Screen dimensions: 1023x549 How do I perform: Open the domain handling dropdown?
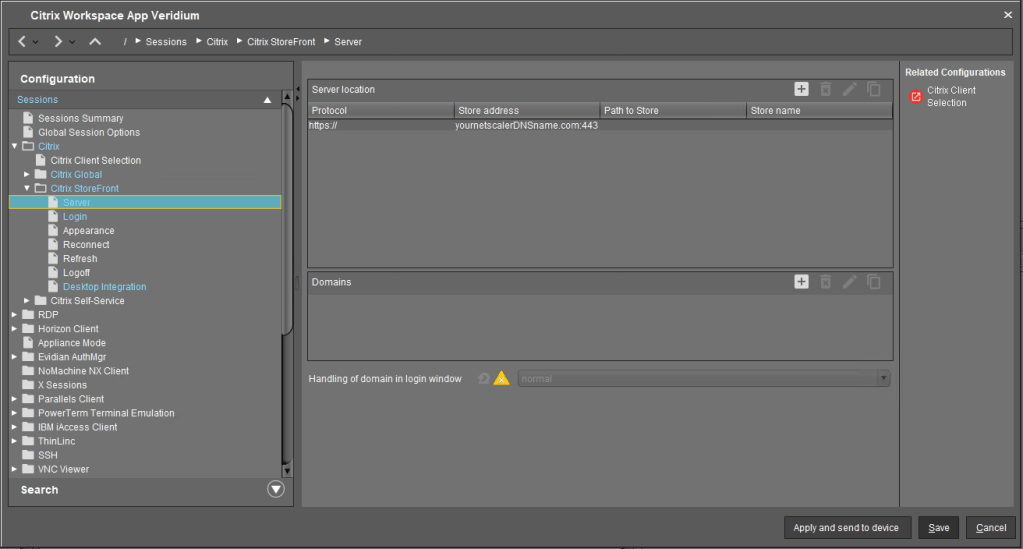click(883, 379)
